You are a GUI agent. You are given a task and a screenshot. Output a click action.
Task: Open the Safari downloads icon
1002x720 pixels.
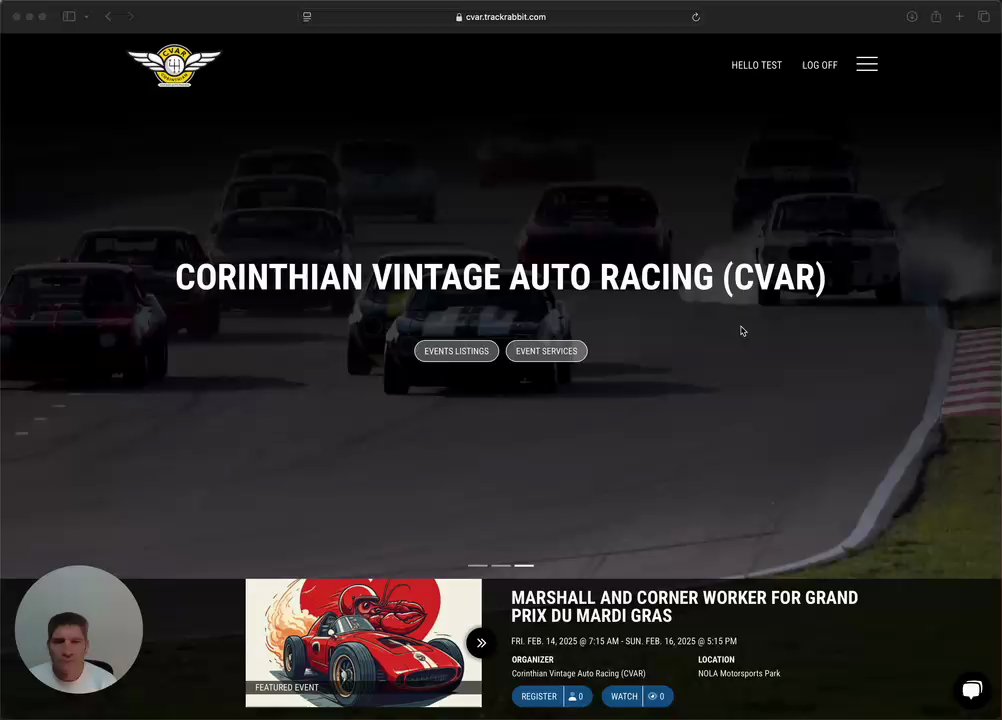pyautogui.click(x=912, y=17)
